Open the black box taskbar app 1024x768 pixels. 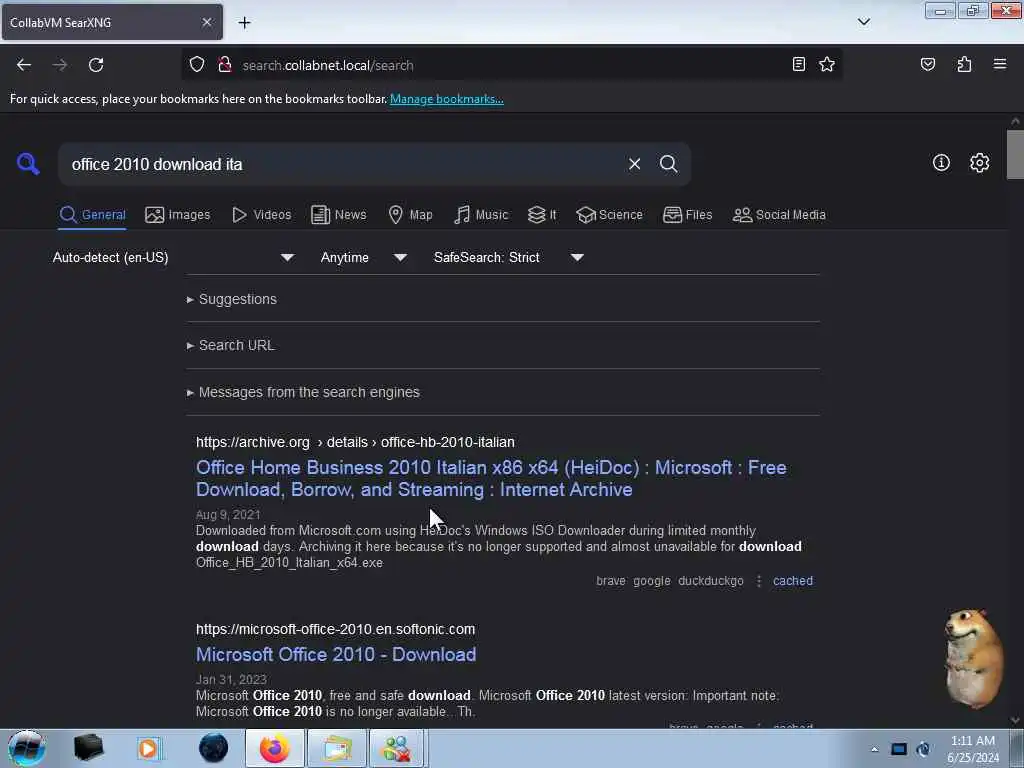(x=88, y=748)
